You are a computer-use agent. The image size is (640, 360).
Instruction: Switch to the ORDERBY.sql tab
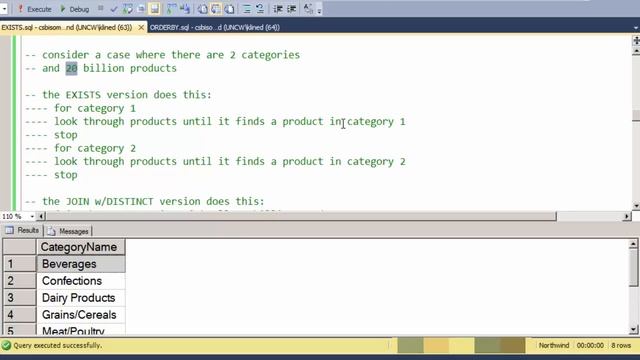[215, 27]
